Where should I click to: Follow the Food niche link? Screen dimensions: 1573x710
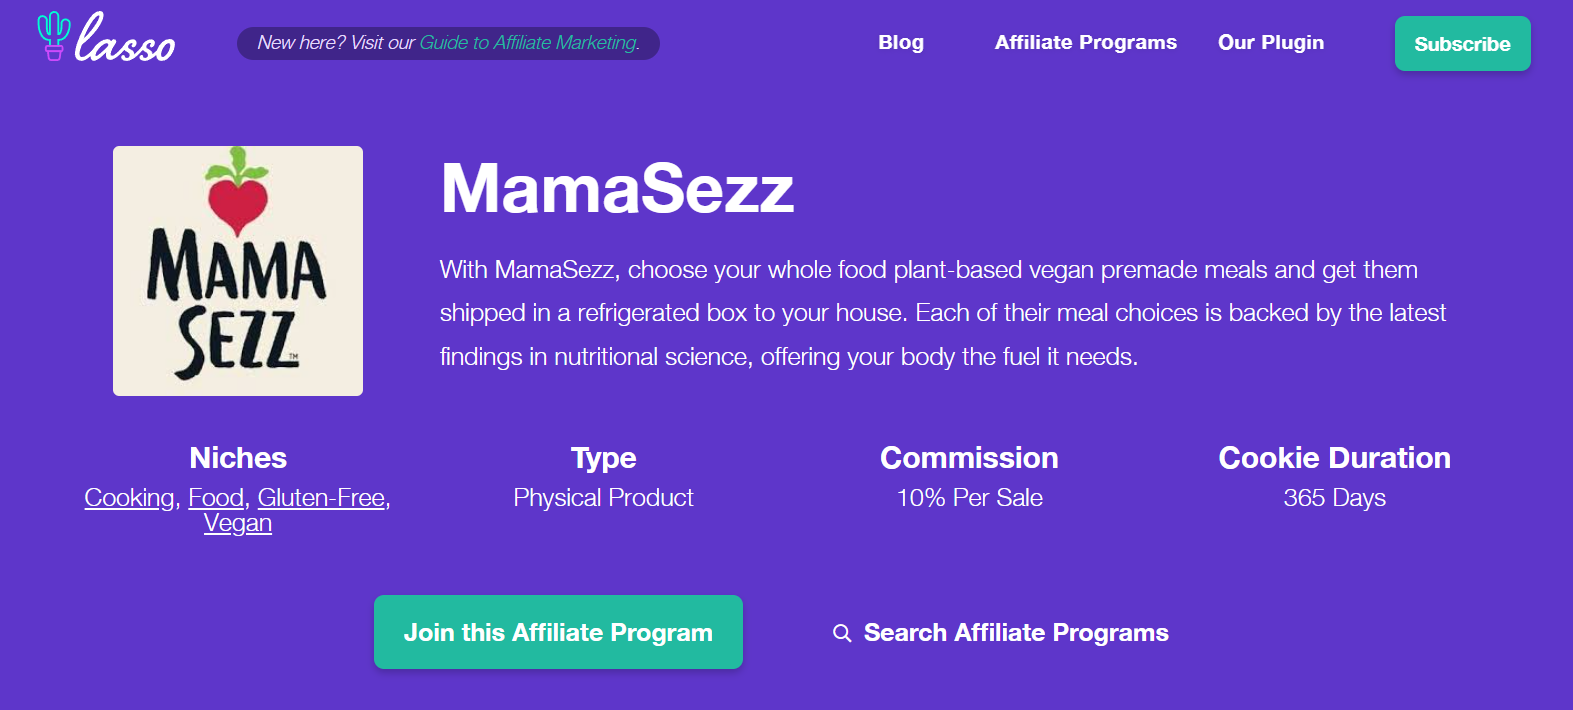216,498
